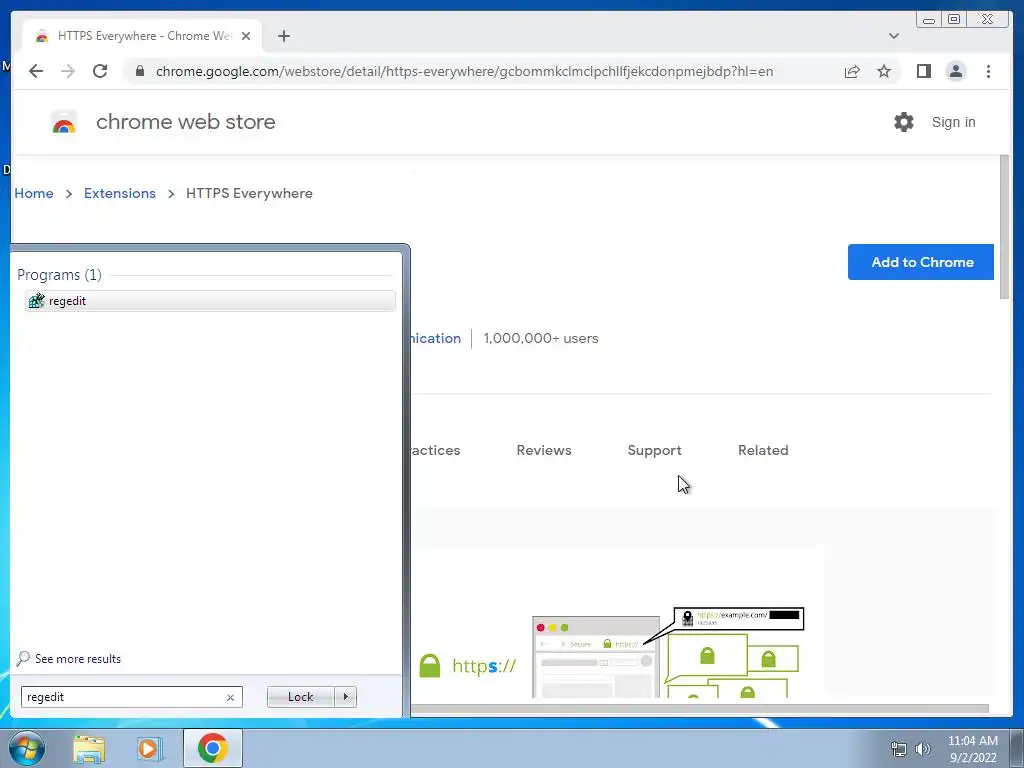
Task: Click the Sign in link
Action: click(x=953, y=122)
